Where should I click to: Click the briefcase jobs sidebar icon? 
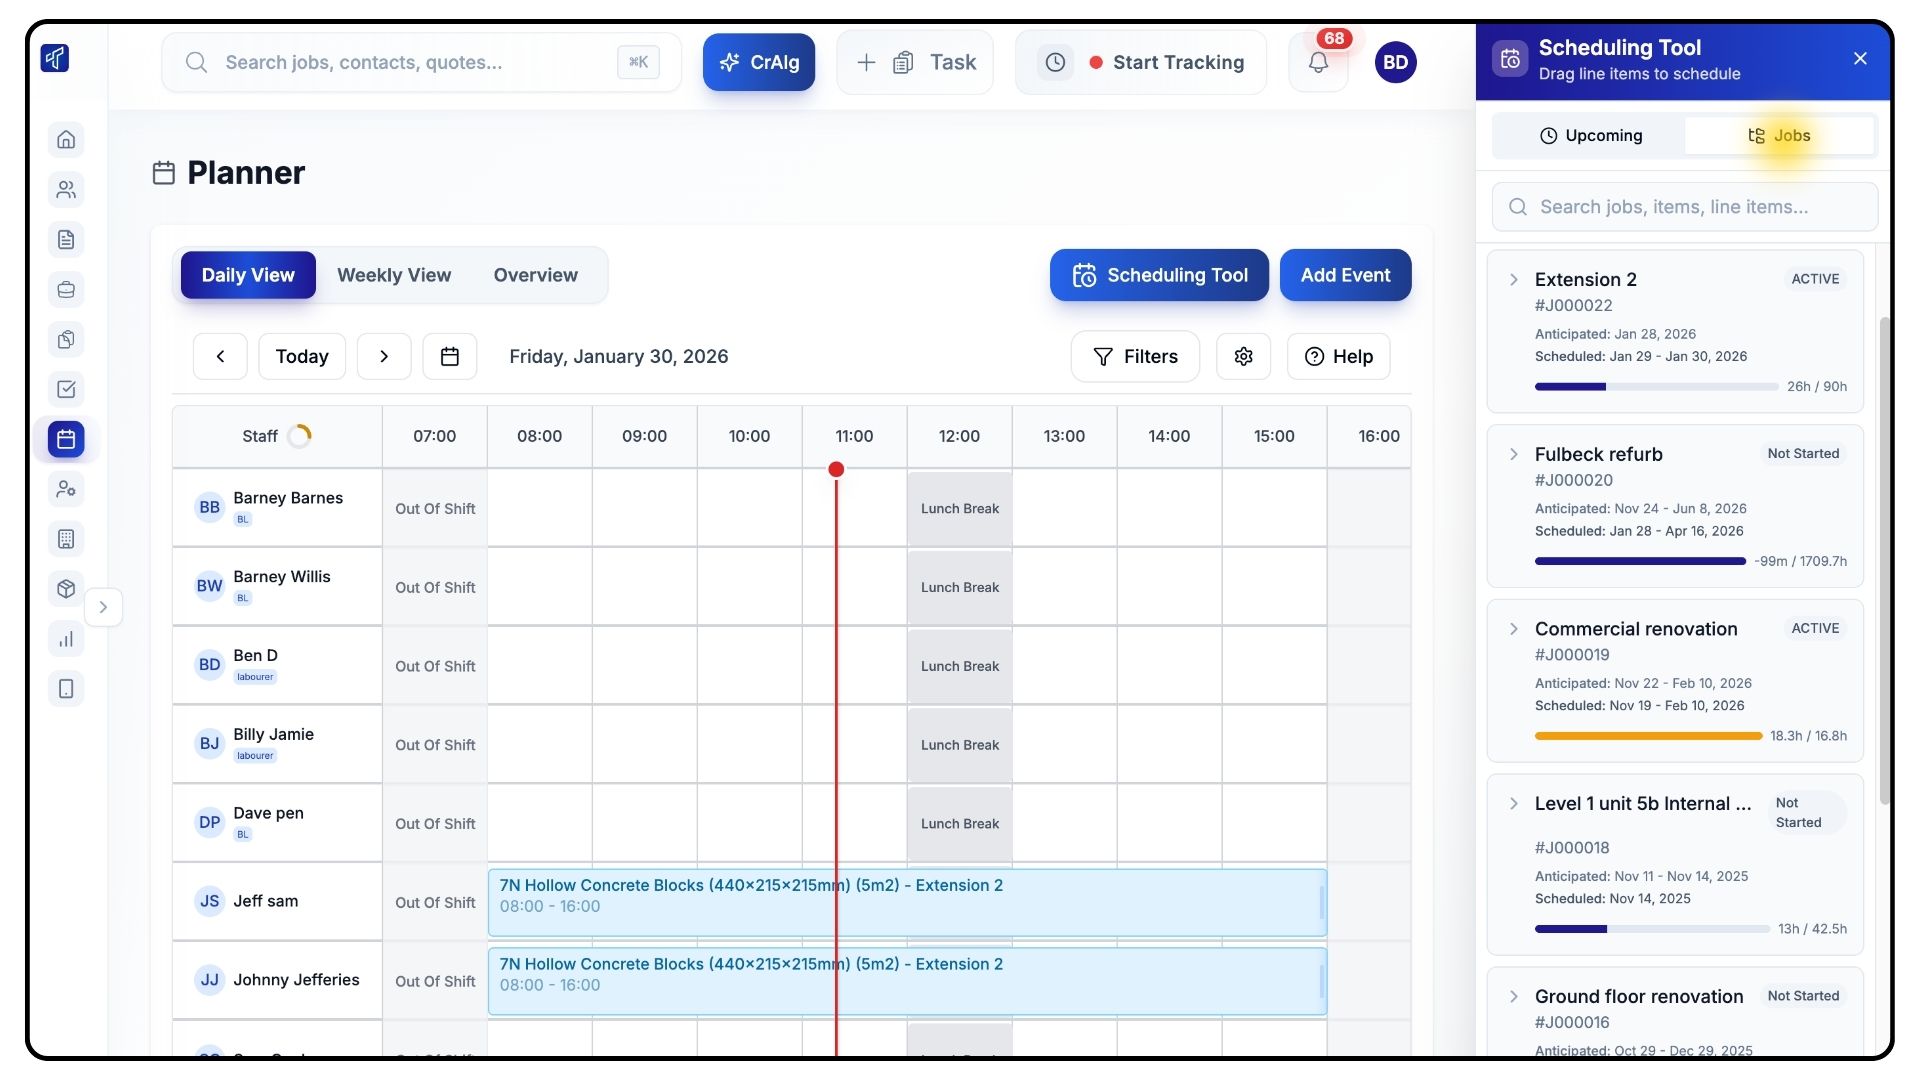click(x=66, y=289)
